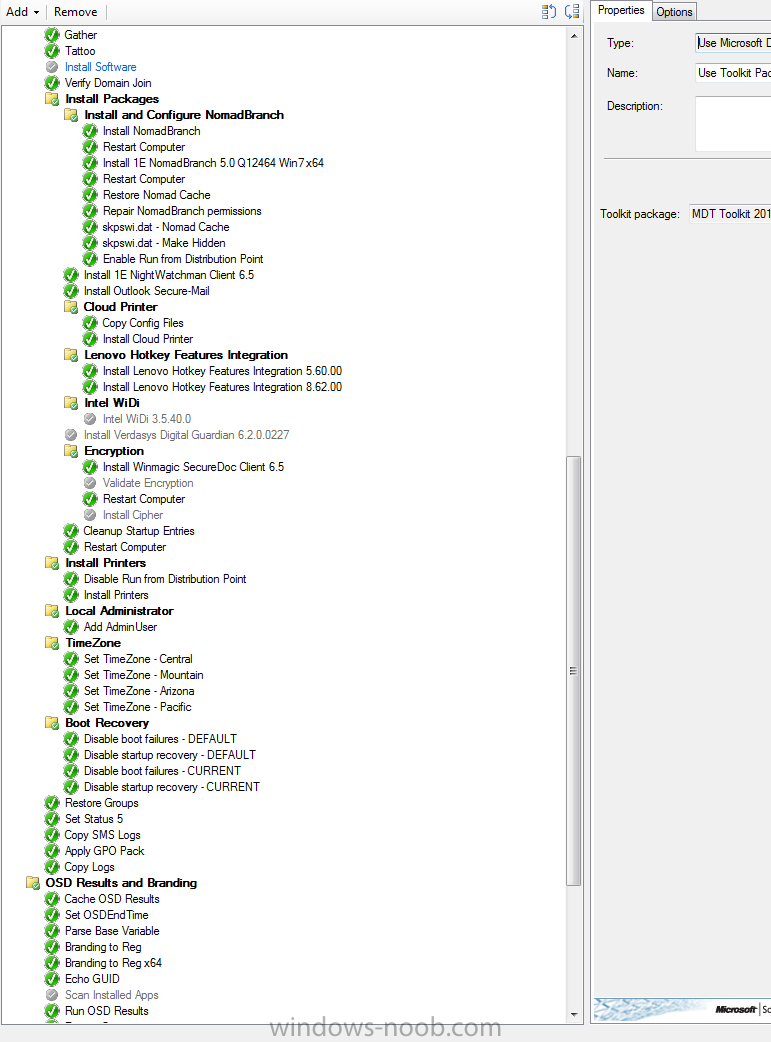Click the Install Packages folder icon
This screenshot has width=771, height=1042.
point(52,98)
